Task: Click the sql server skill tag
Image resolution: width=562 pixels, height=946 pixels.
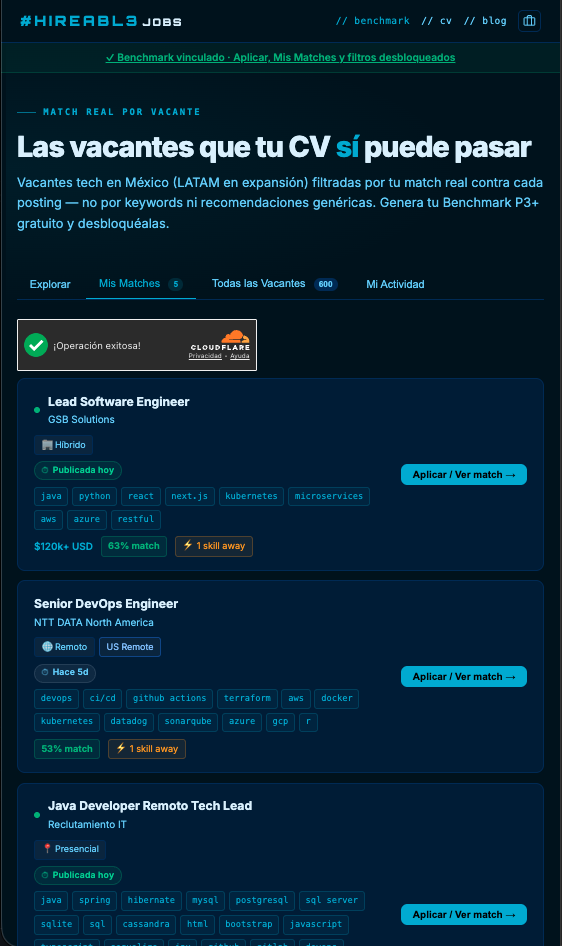Action: (x=332, y=901)
